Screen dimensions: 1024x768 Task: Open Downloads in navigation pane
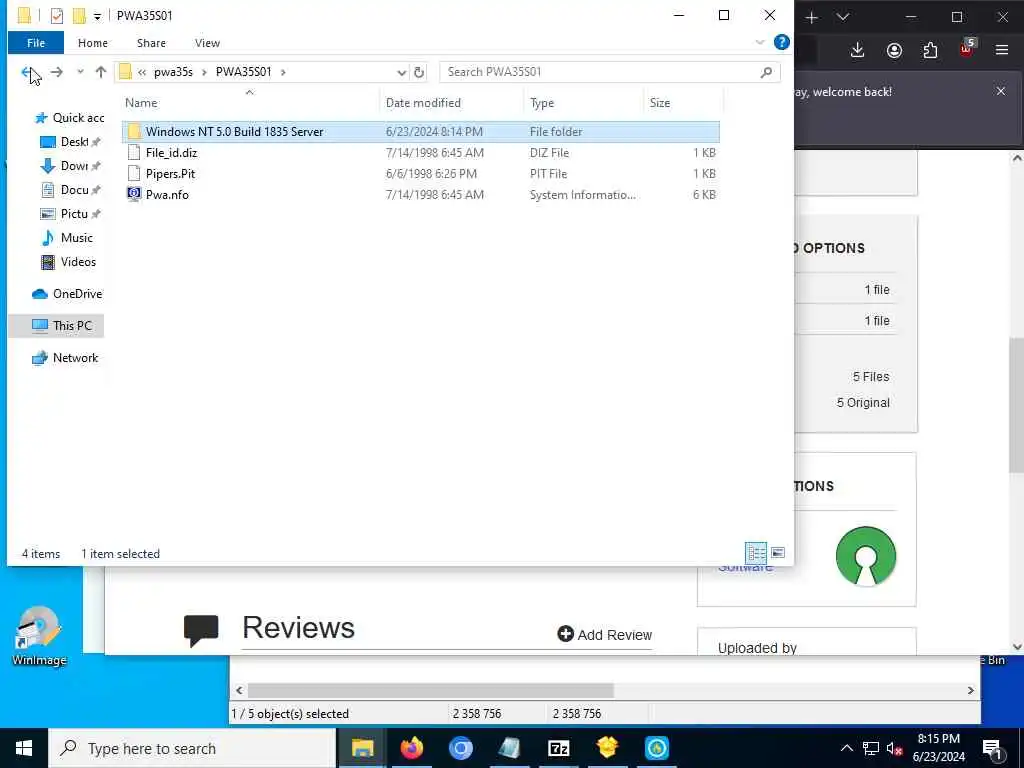(x=69, y=166)
